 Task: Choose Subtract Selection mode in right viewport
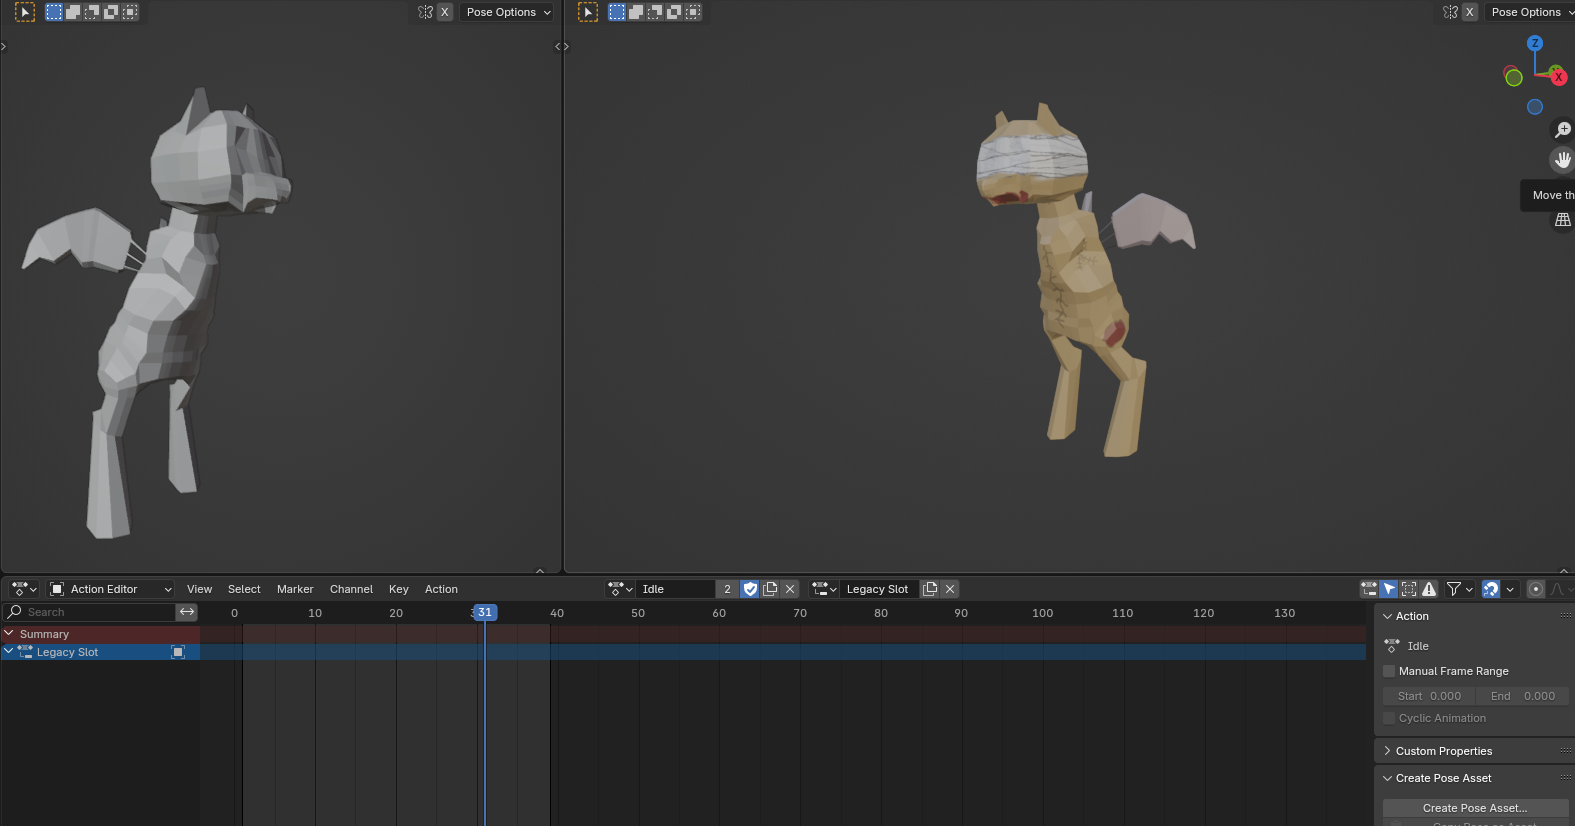point(655,12)
